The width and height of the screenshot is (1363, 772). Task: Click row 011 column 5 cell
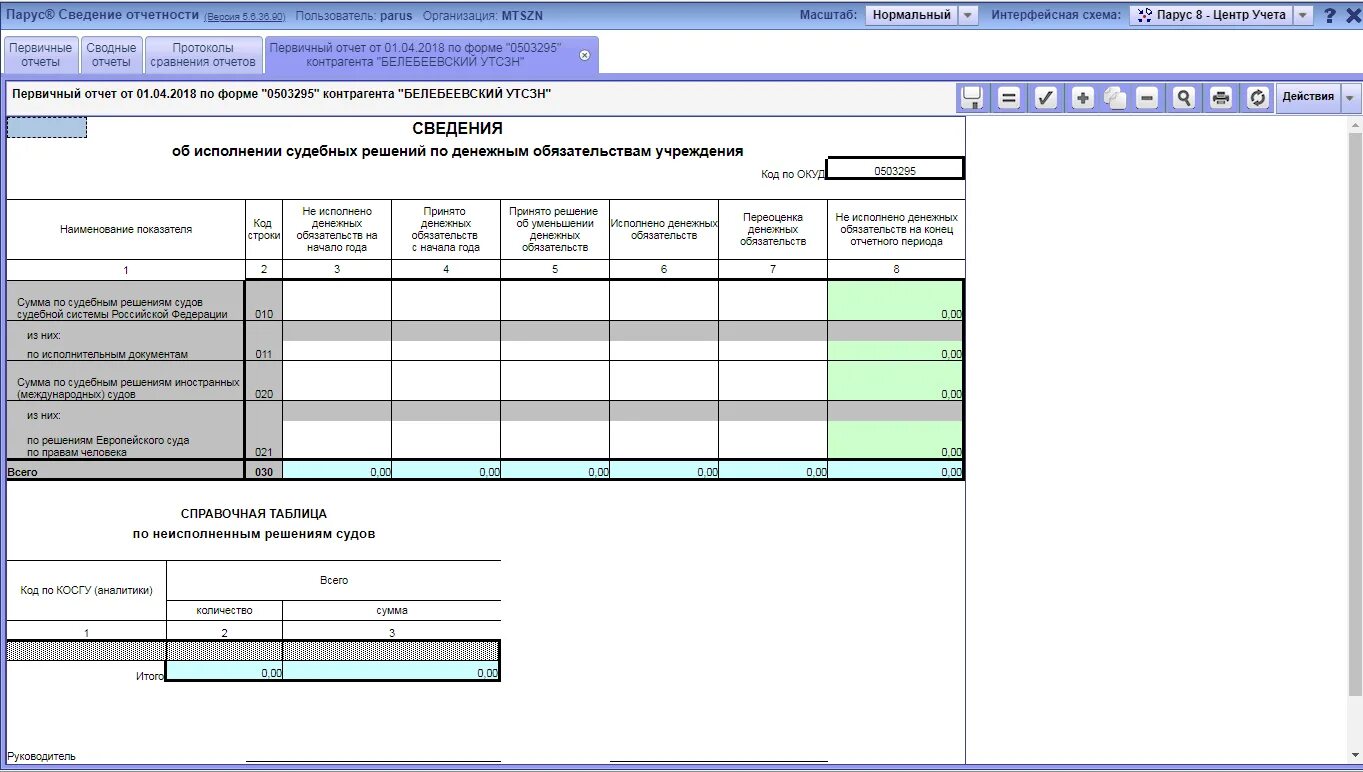tap(555, 350)
